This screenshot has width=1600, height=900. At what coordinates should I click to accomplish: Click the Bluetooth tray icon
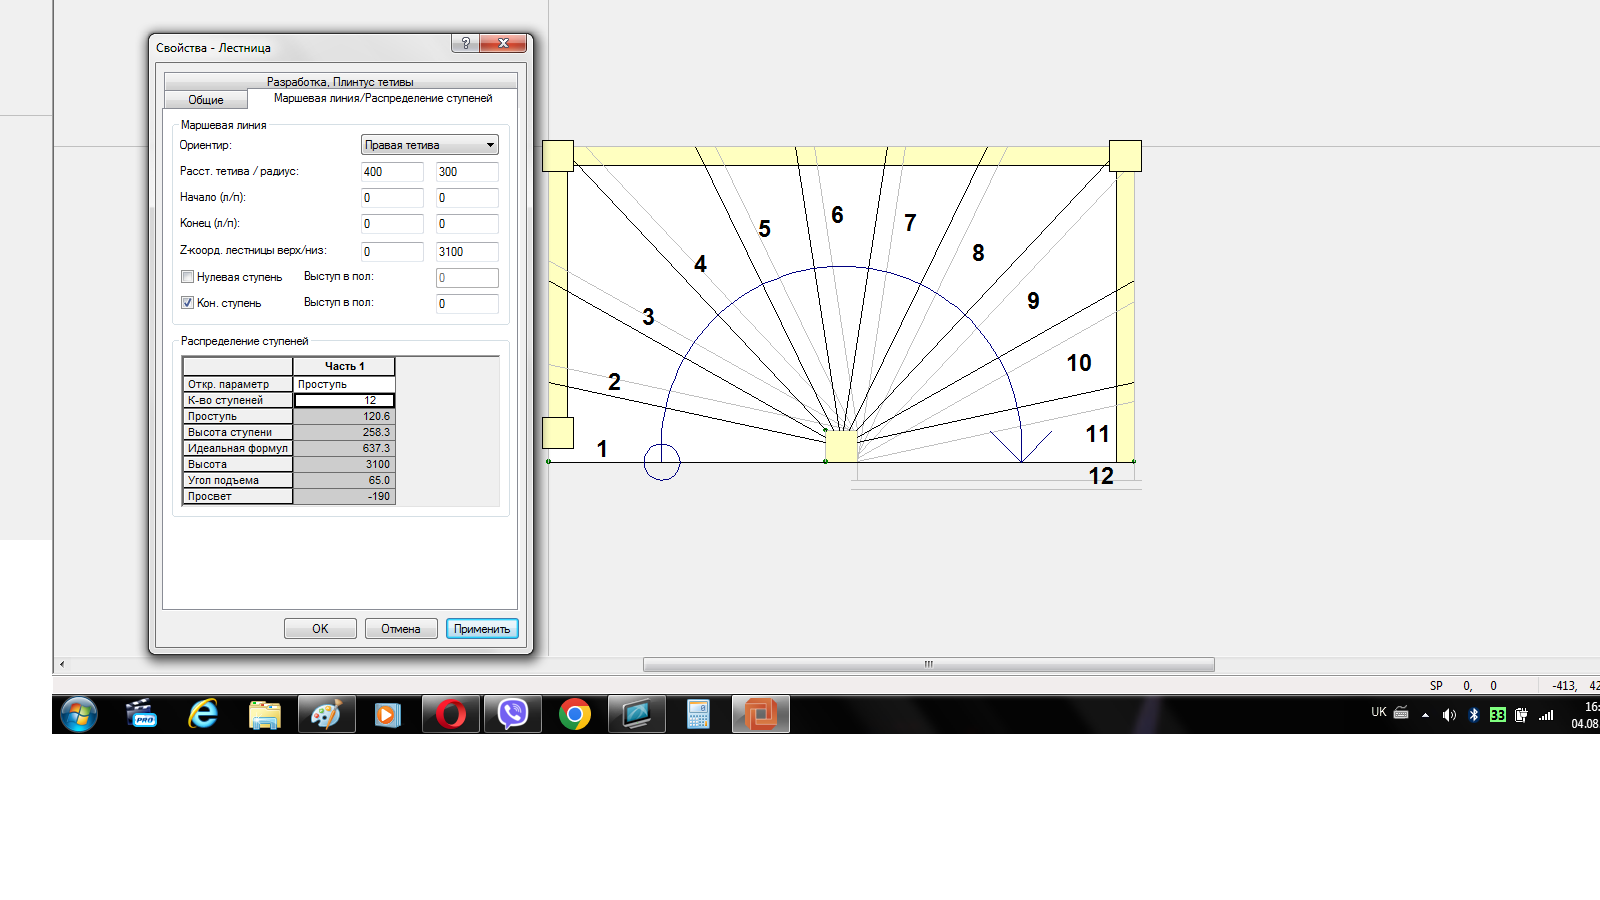click(1473, 715)
